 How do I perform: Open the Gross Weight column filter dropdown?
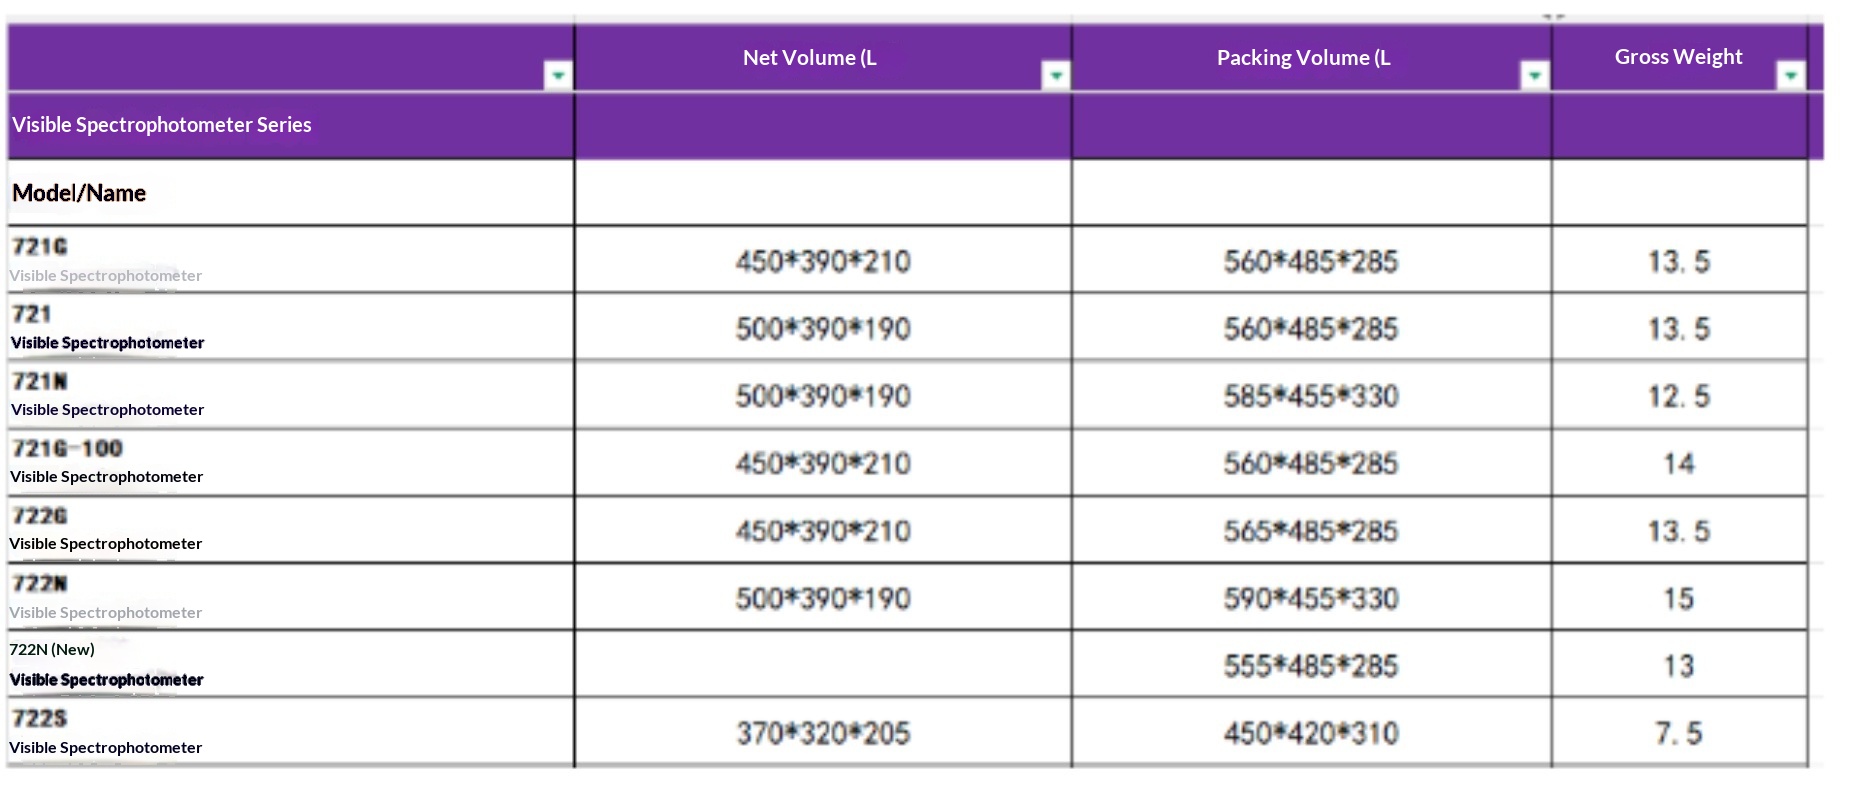pos(1791,75)
